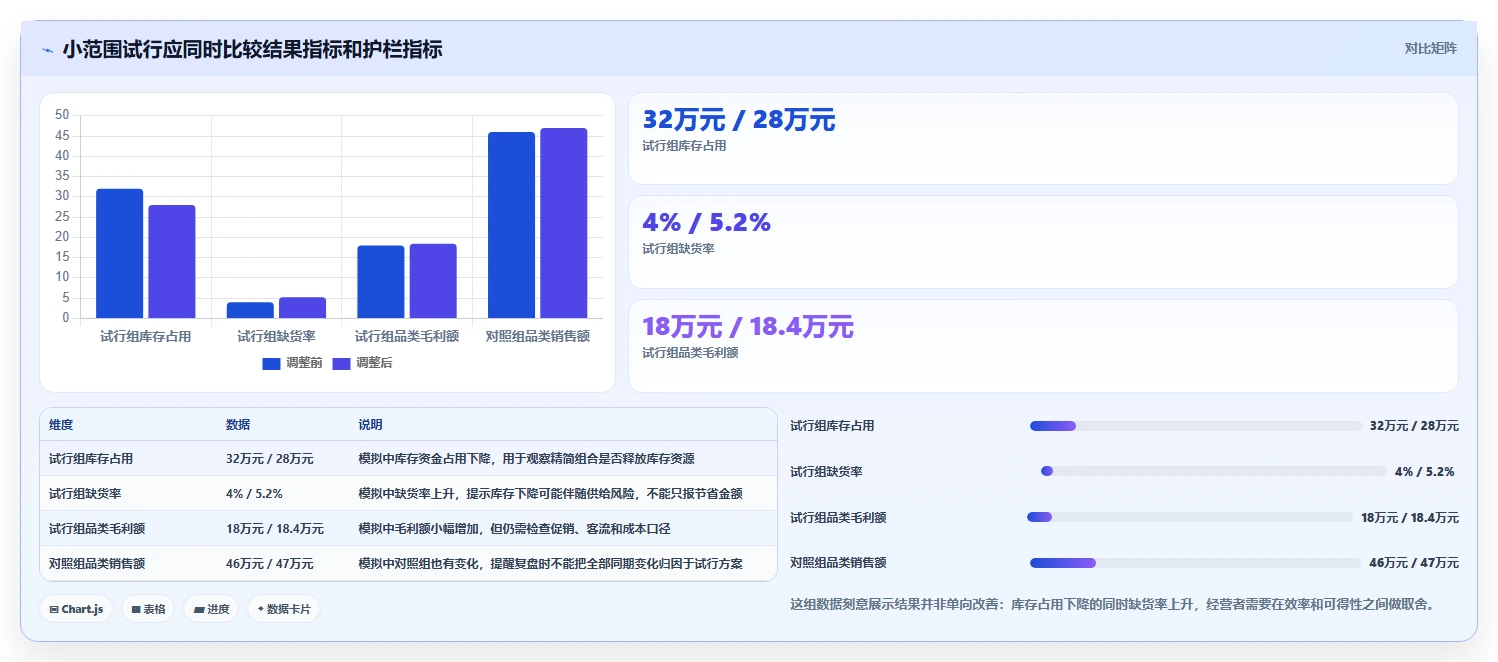The width and height of the screenshot is (1498, 662).
Task: Click the 表格 tag chip
Action: pos(148,609)
